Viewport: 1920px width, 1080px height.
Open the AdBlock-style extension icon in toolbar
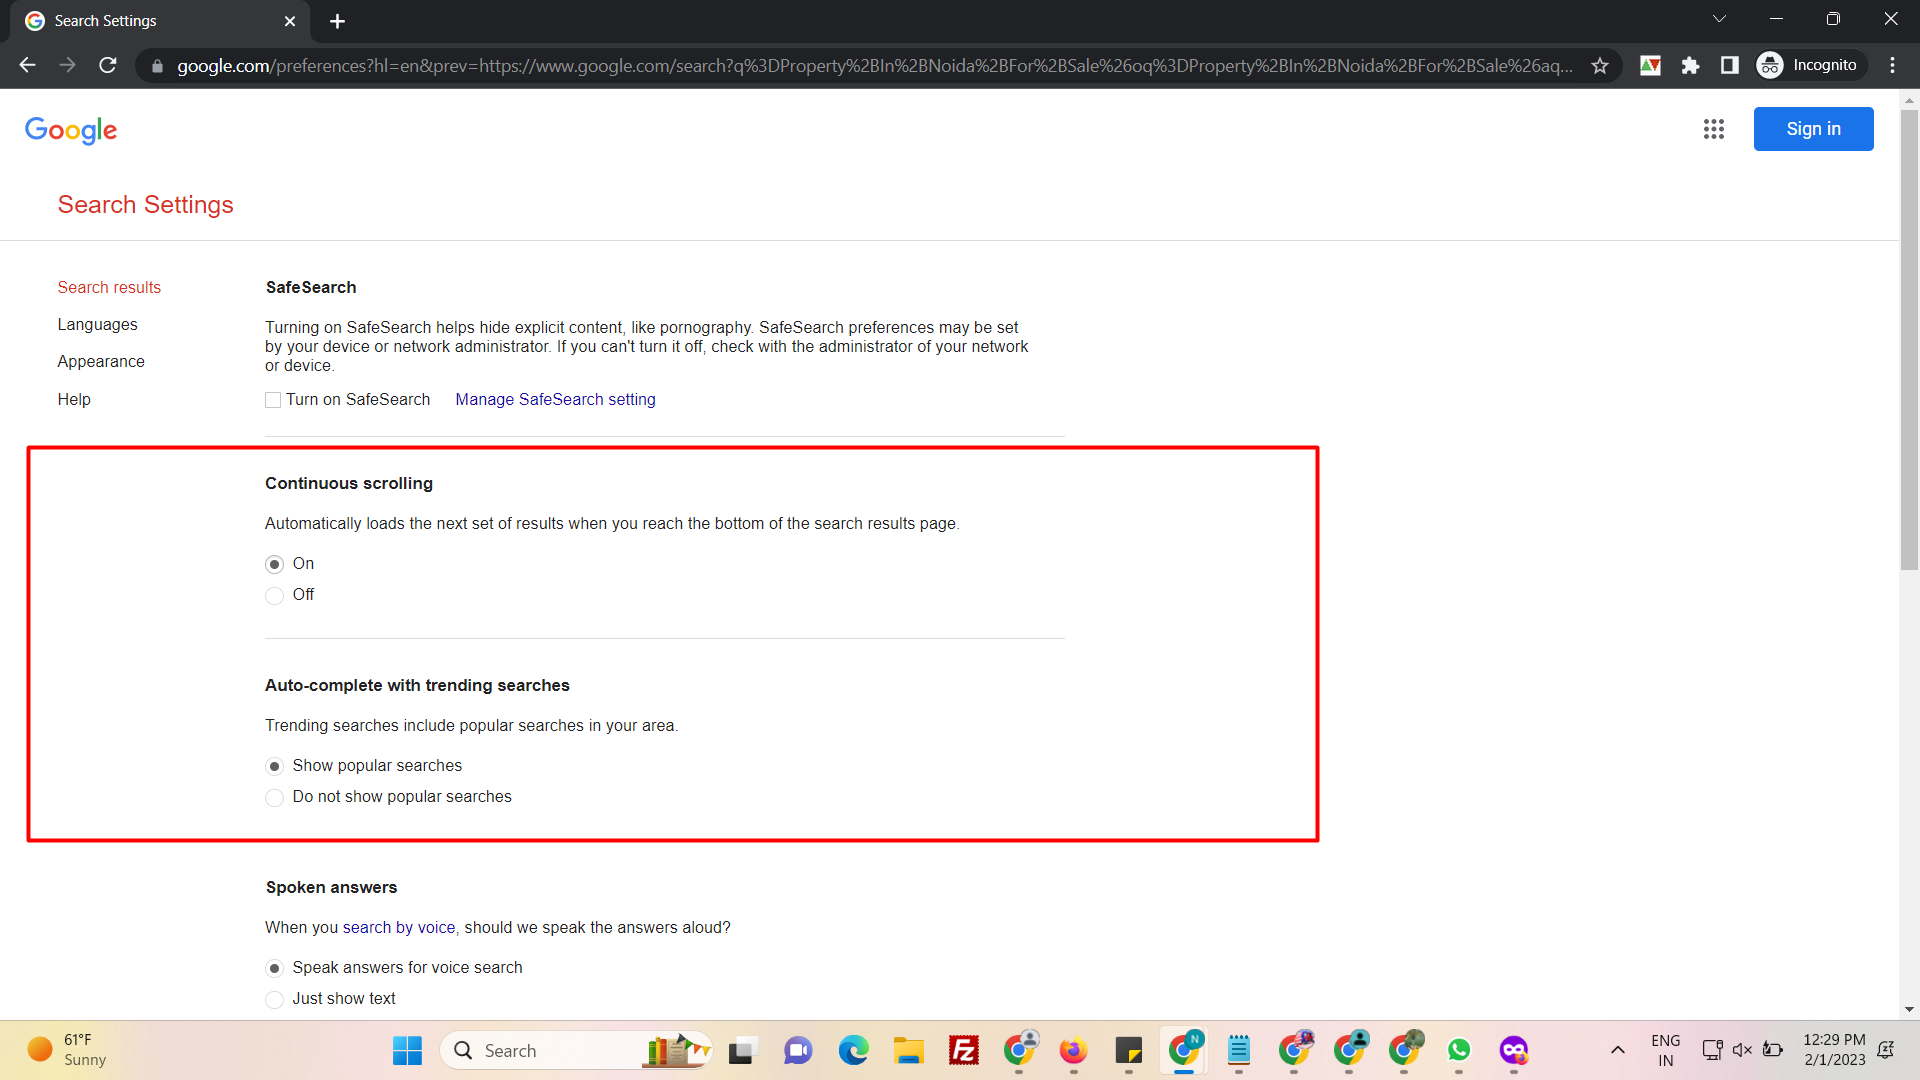1651,65
